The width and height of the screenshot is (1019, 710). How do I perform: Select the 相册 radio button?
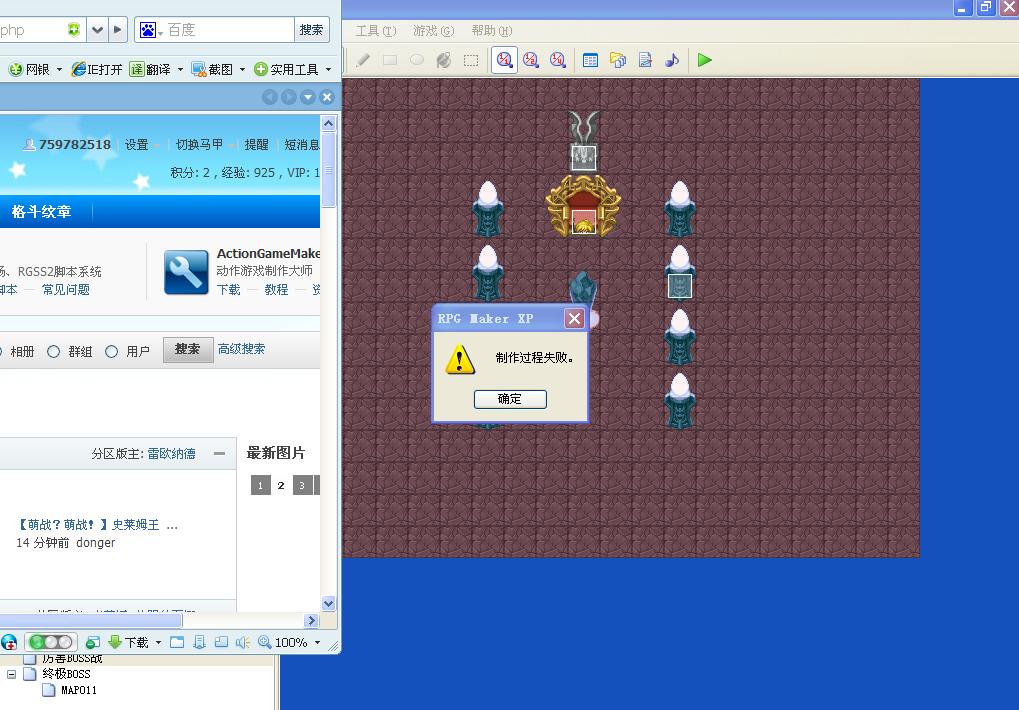(x=1, y=351)
